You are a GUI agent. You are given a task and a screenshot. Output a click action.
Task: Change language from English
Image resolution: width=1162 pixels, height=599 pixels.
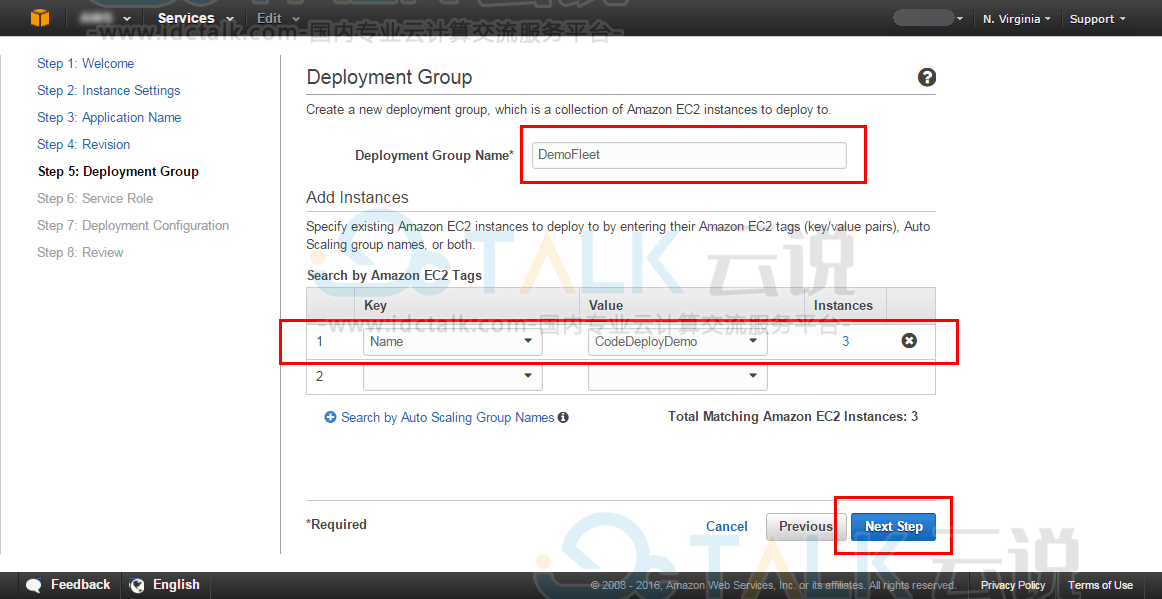tap(165, 585)
